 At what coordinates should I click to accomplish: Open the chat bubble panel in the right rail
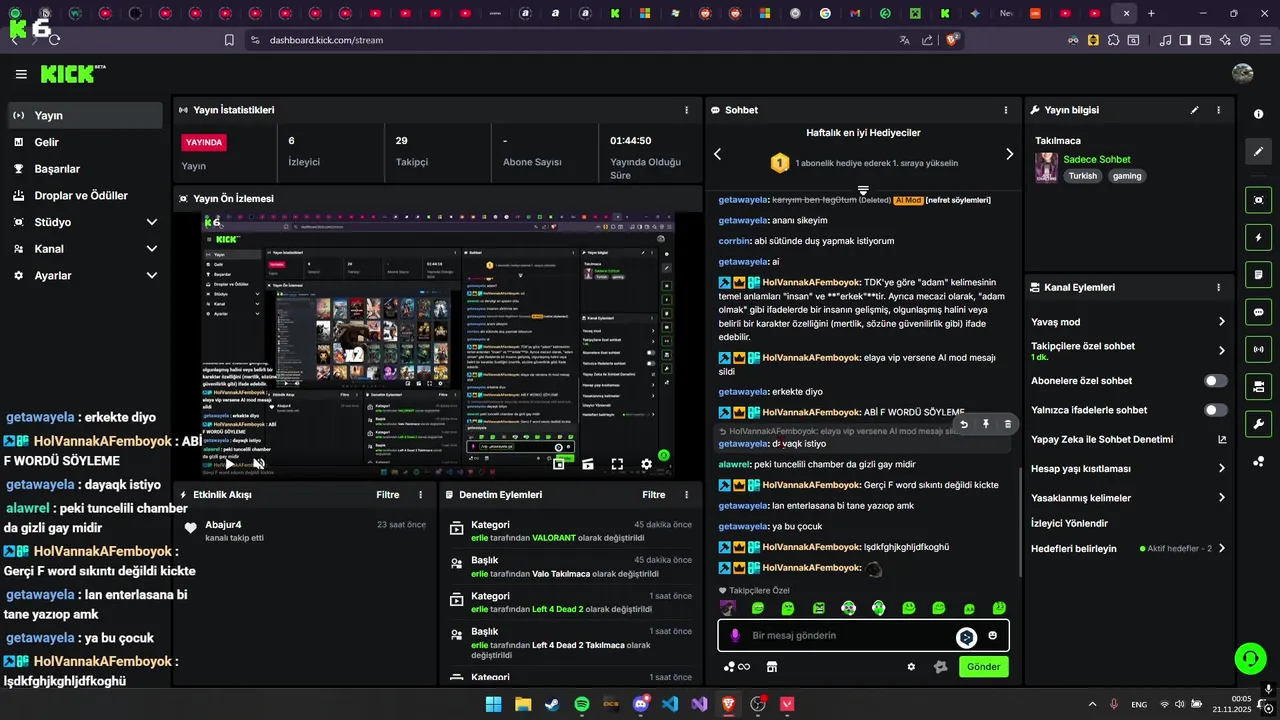1259,312
